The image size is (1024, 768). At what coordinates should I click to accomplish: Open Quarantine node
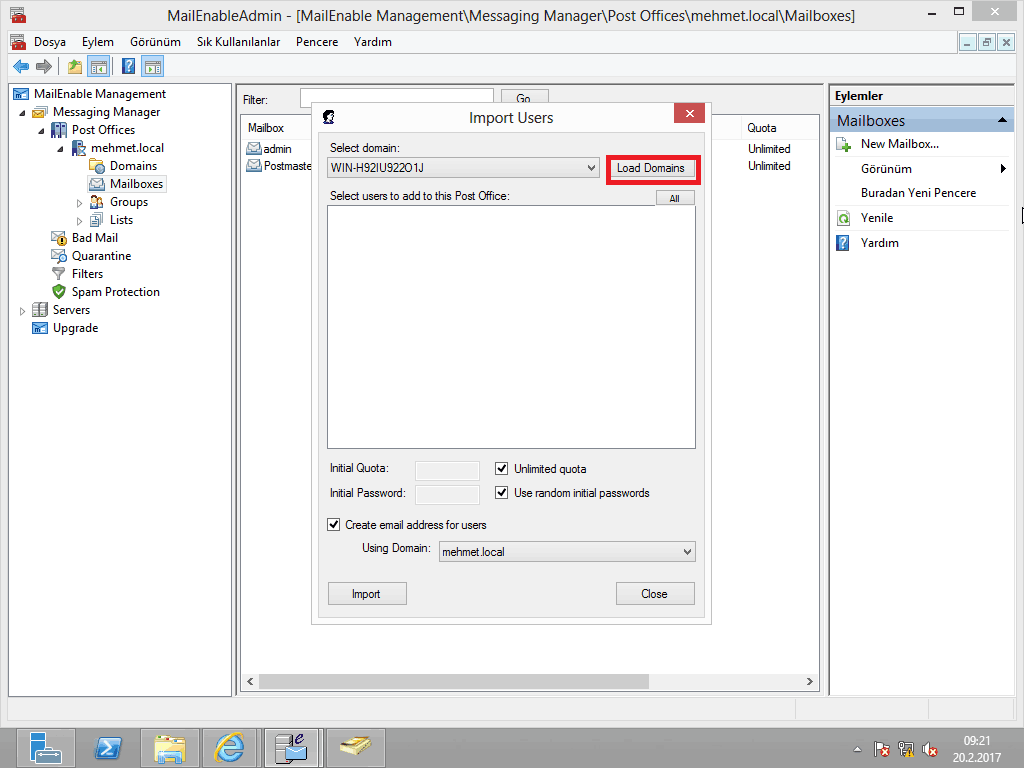(x=101, y=256)
